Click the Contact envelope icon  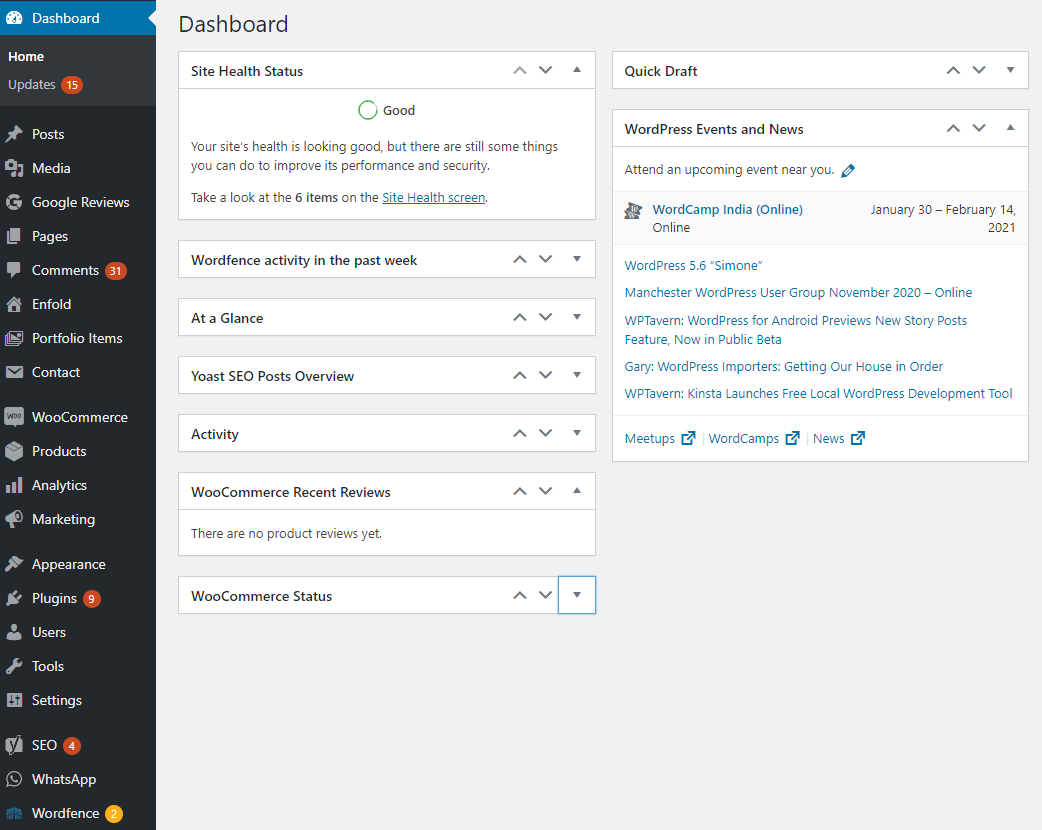[x=14, y=372]
